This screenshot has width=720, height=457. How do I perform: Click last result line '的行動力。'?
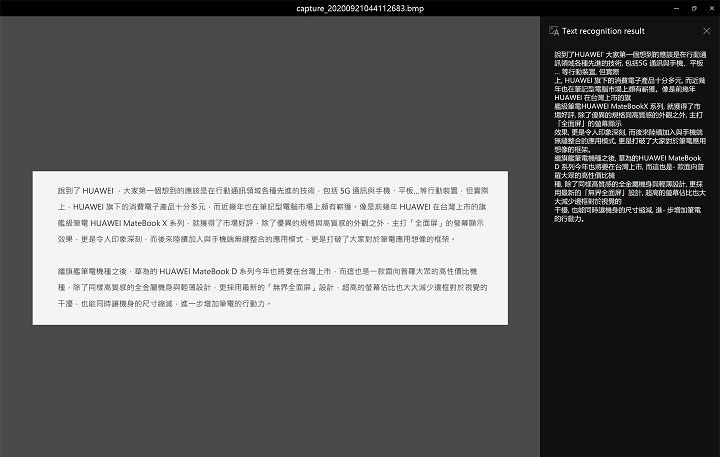[x=569, y=219]
